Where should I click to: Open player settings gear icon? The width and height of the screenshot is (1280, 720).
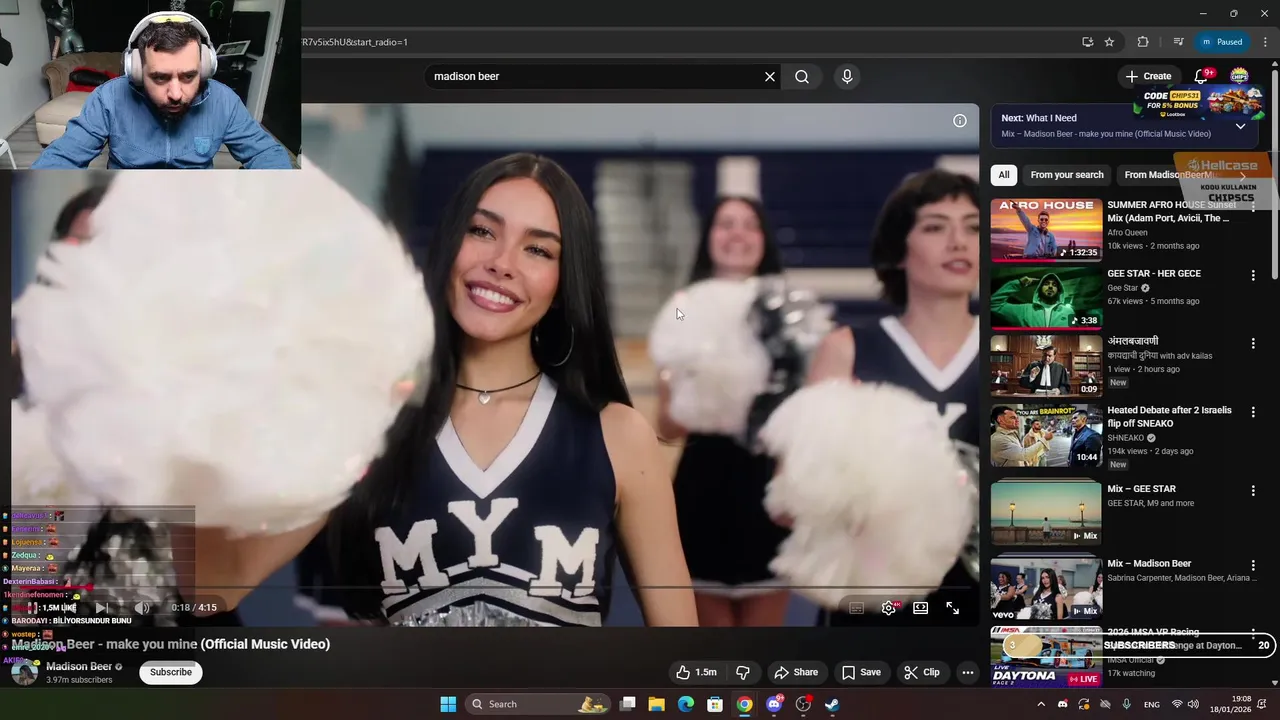click(x=888, y=607)
